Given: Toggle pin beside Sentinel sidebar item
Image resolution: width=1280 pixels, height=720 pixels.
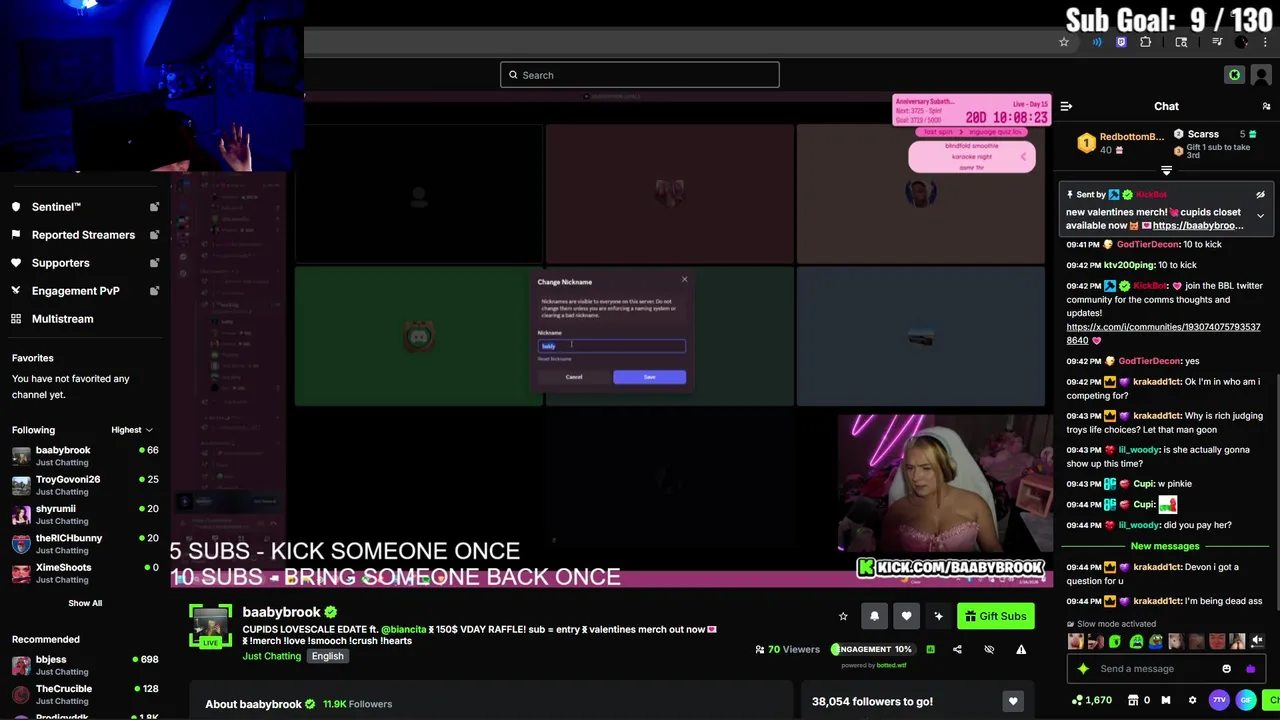Looking at the screenshot, I should pyautogui.click(x=154, y=207).
